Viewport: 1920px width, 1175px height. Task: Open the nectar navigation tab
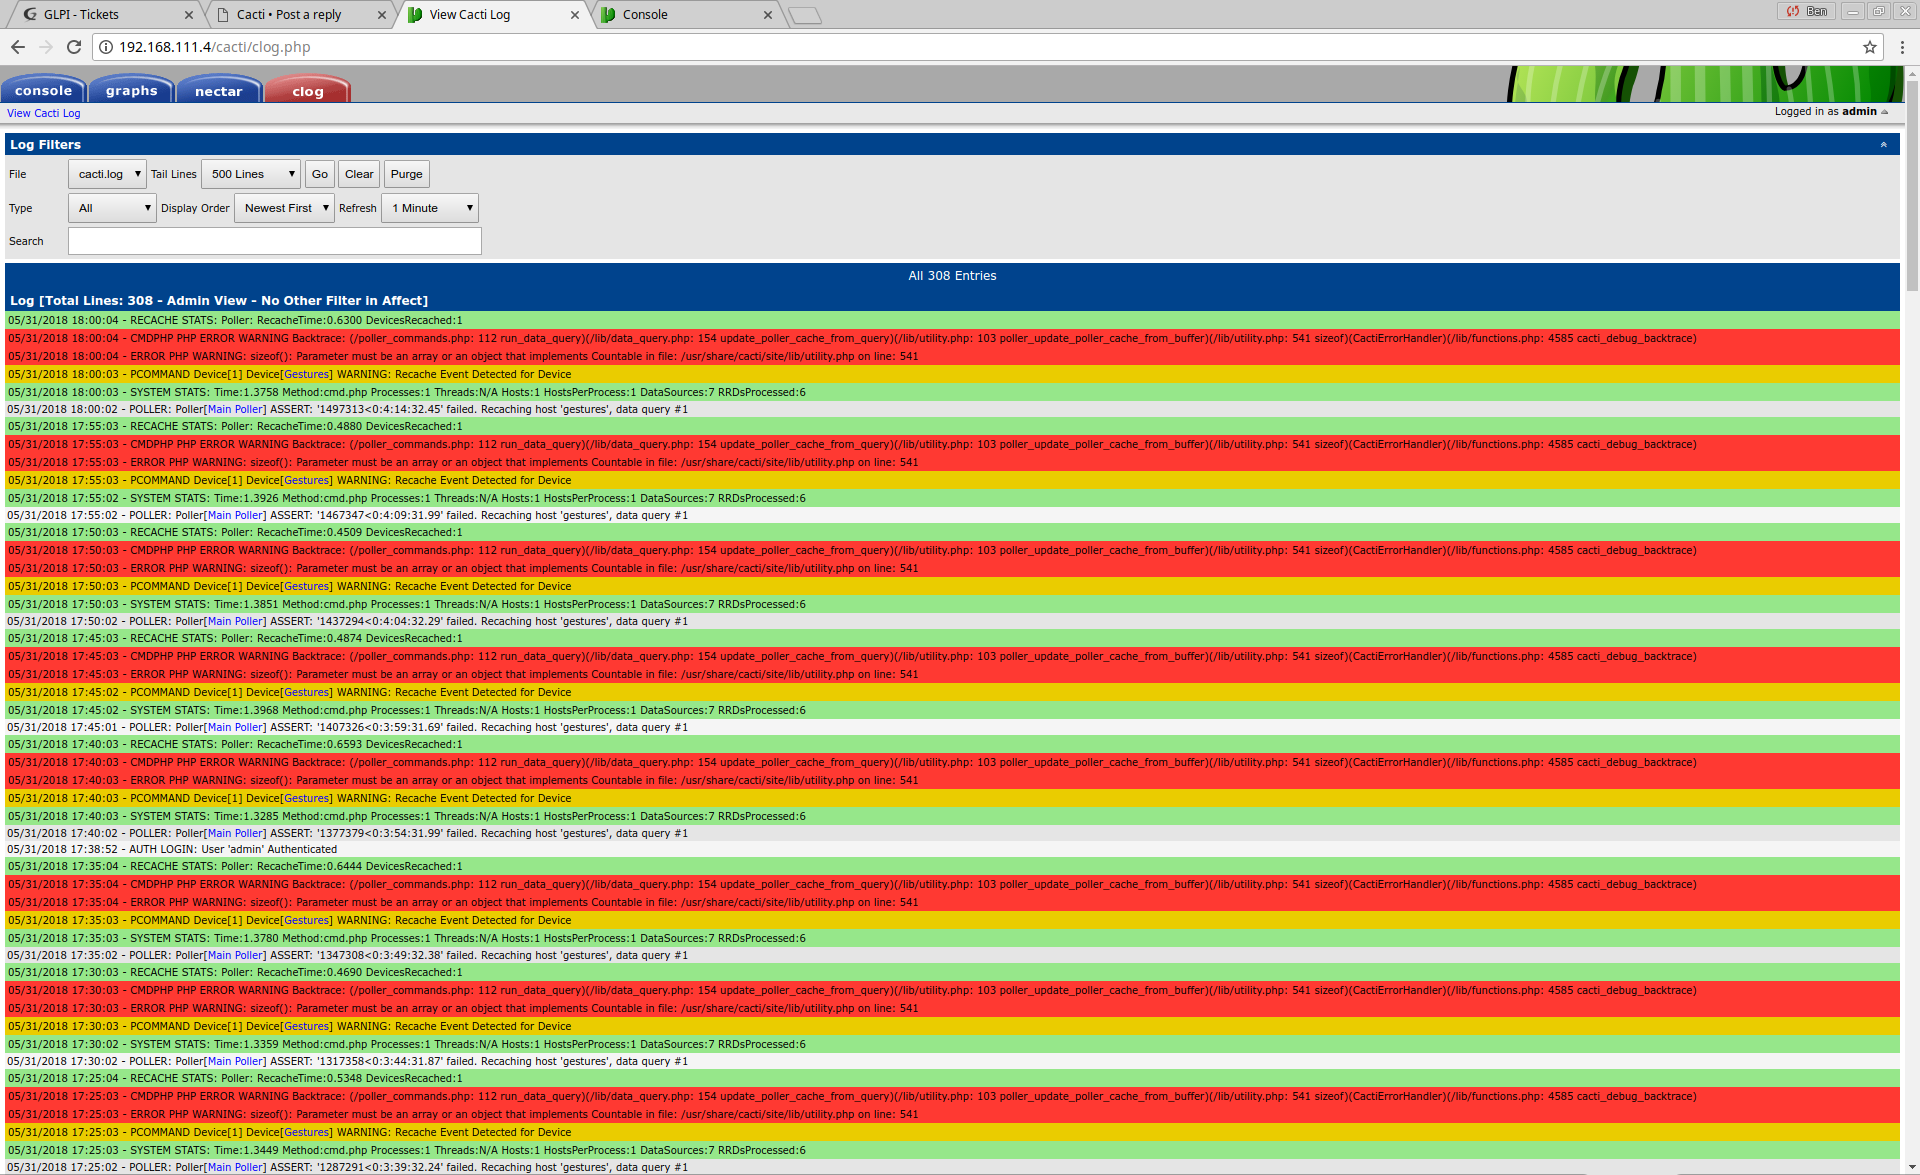(x=219, y=90)
